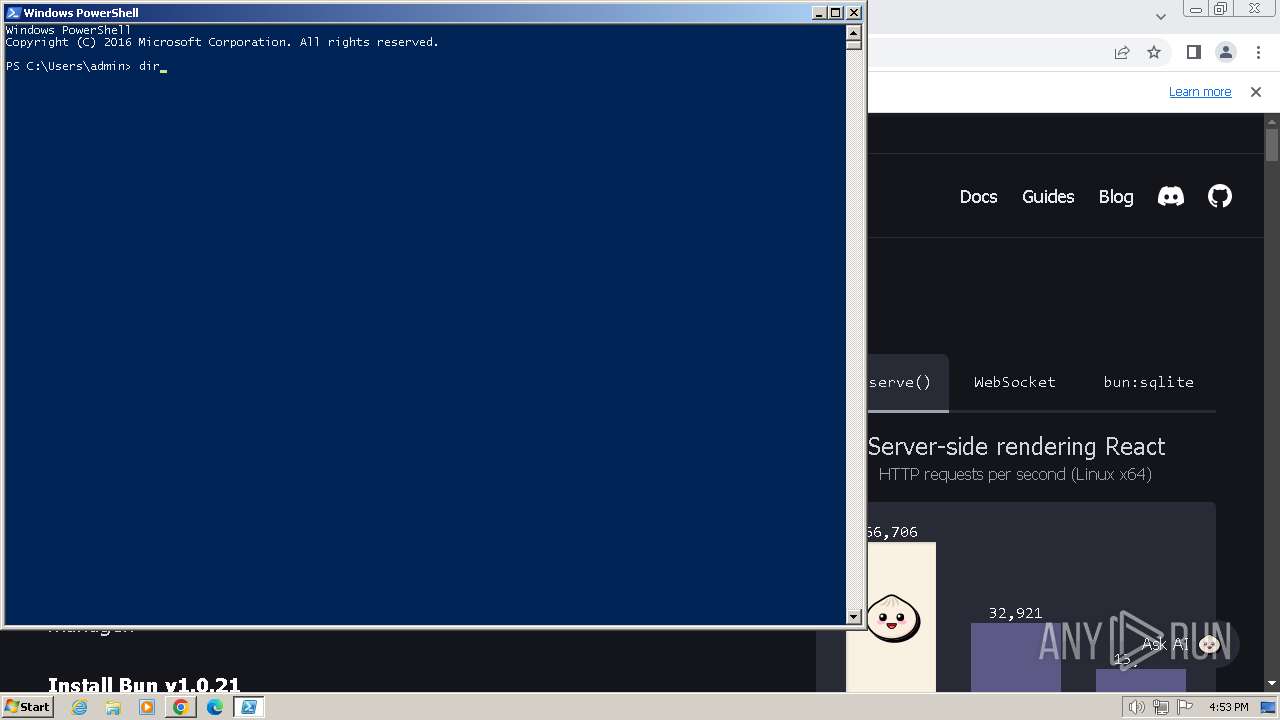Click Install Bun v1.0.21 heading
This screenshot has height=720, width=1280.
(x=144, y=685)
